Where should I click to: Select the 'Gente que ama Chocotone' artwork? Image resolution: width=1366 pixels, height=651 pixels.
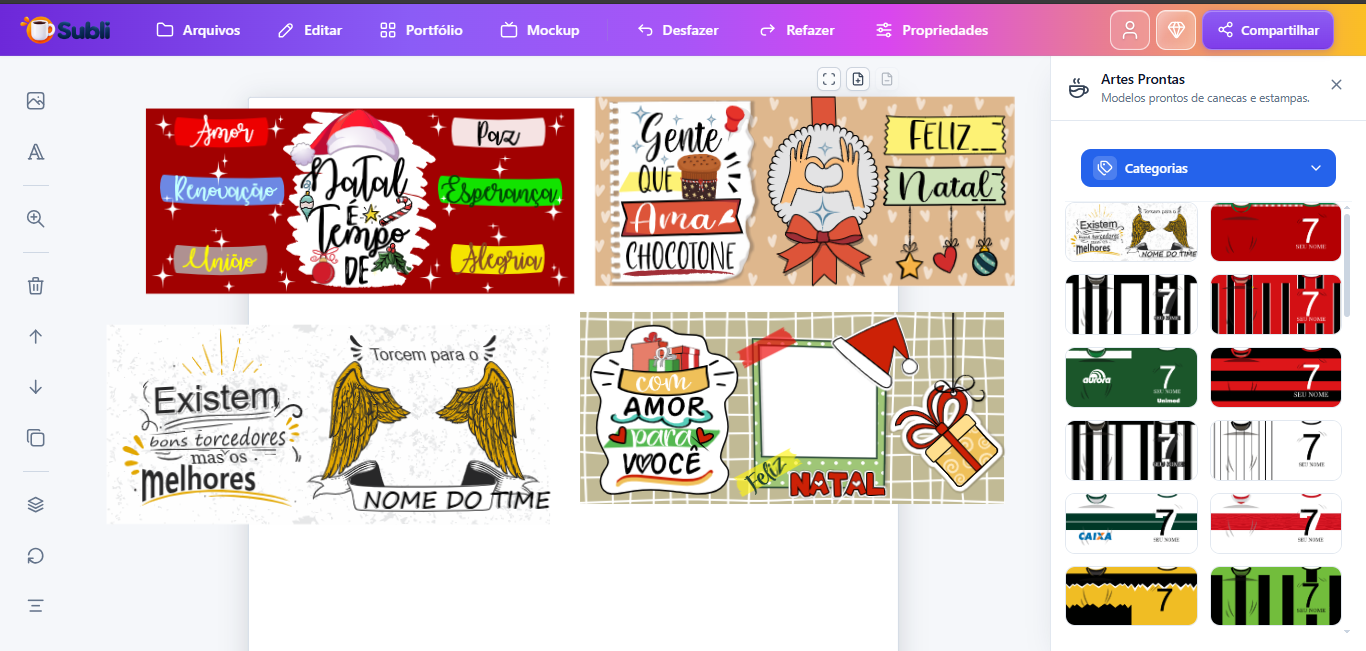[805, 191]
